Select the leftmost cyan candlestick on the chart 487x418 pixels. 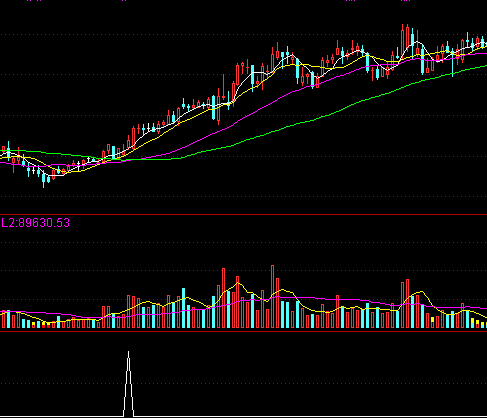click(8, 151)
